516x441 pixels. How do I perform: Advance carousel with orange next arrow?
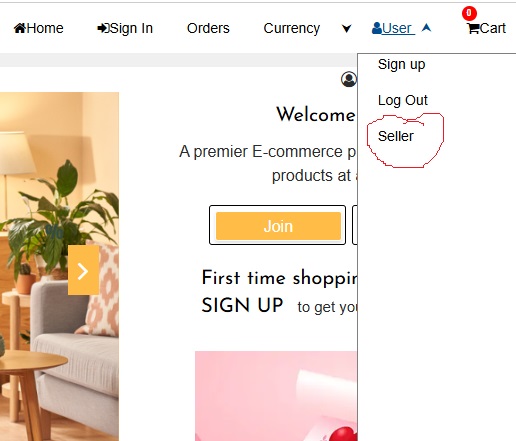click(x=83, y=270)
